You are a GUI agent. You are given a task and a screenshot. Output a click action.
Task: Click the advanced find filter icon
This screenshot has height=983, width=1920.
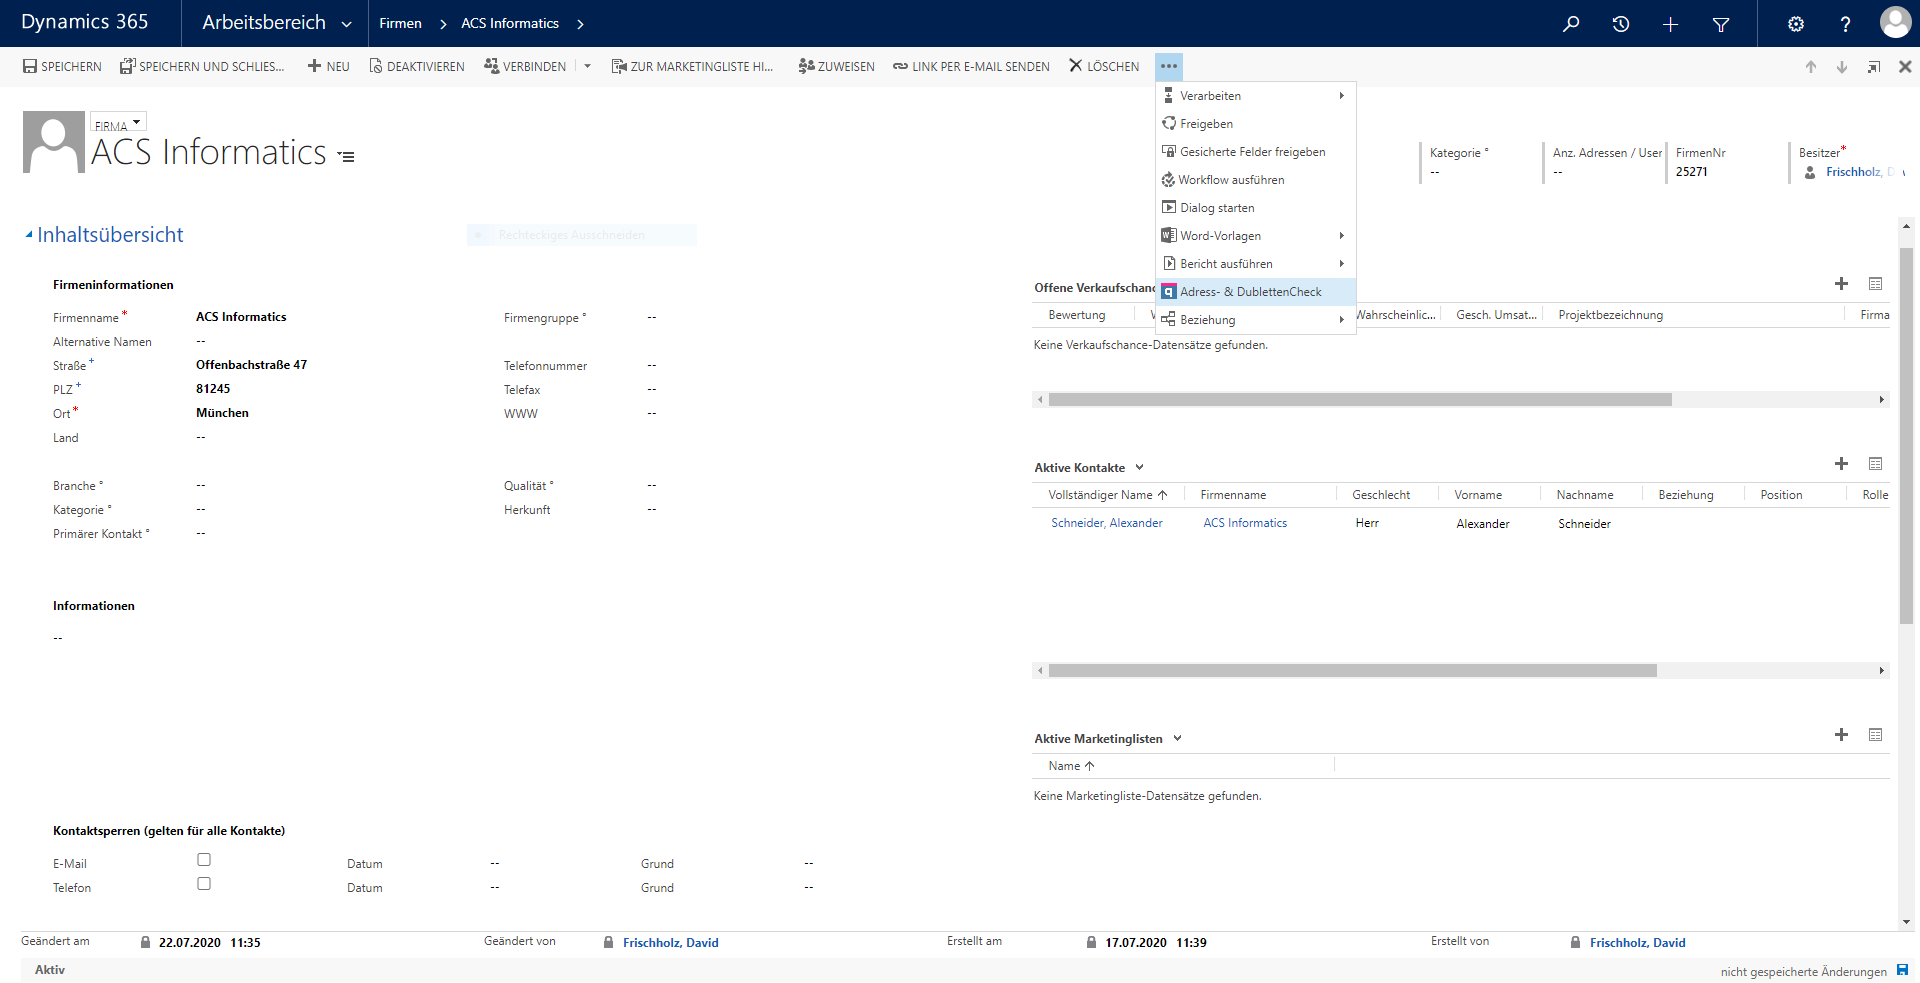pos(1721,24)
